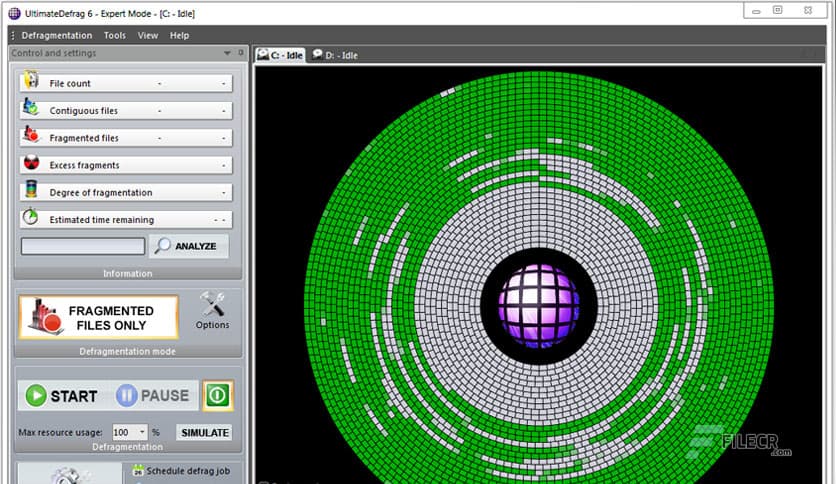This screenshot has height=484, width=836.
Task: Open the View menu
Action: pyautogui.click(x=148, y=36)
